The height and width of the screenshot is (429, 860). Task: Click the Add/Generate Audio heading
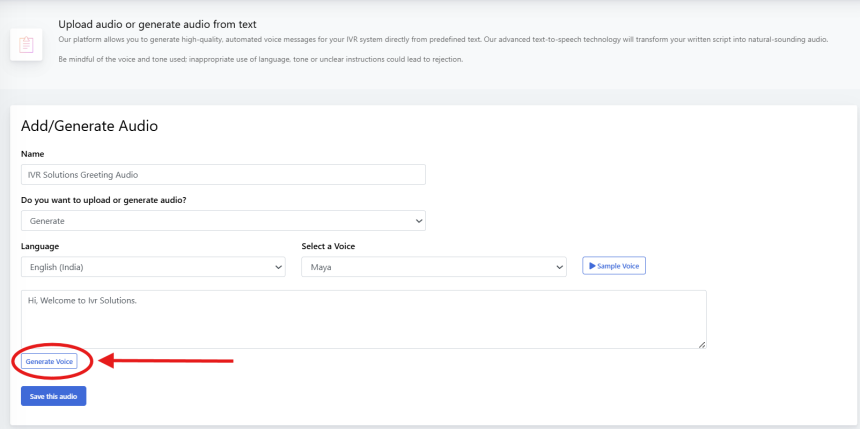tap(89, 126)
